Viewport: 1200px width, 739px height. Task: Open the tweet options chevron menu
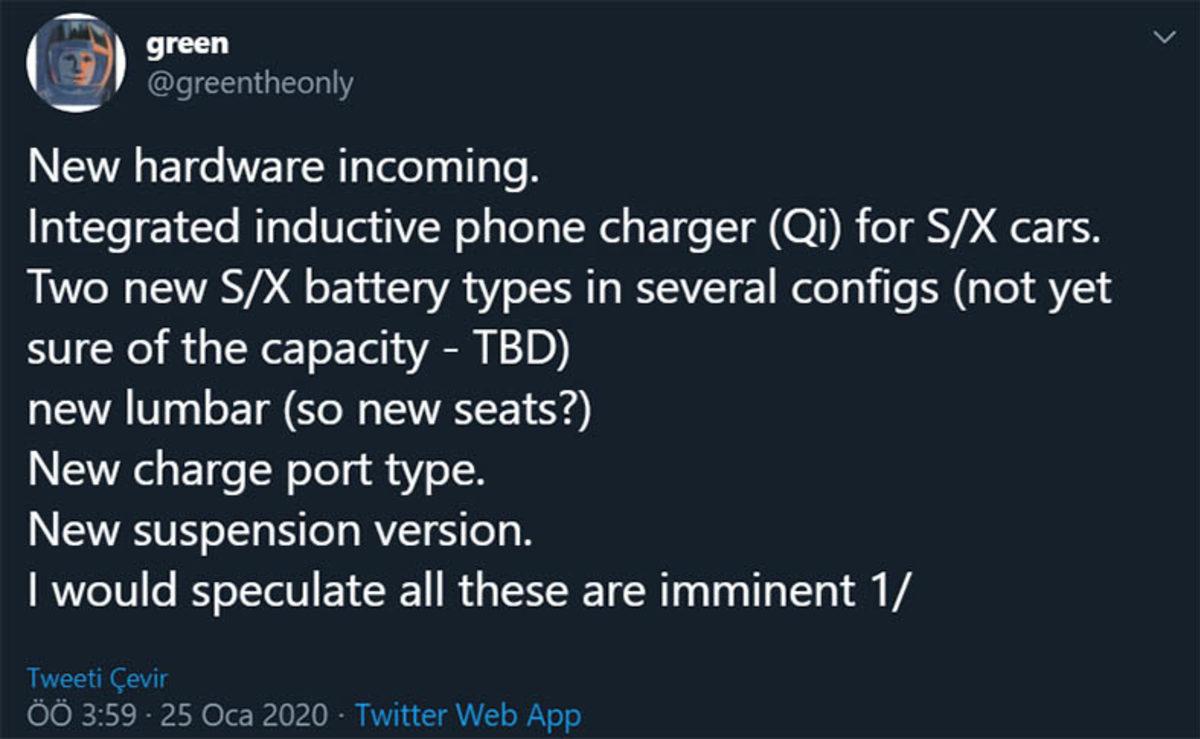(x=1164, y=38)
